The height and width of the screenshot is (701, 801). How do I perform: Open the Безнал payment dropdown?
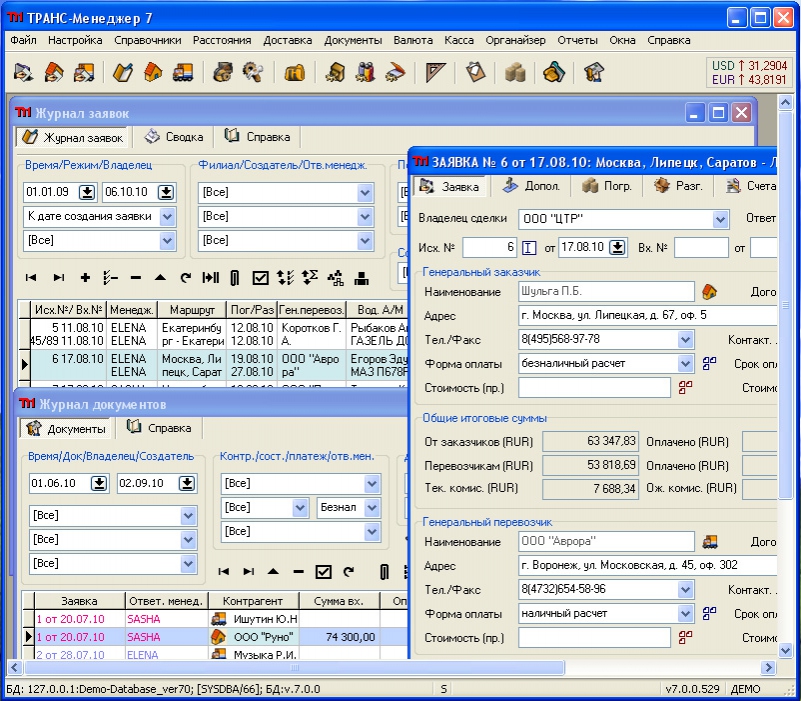372,508
